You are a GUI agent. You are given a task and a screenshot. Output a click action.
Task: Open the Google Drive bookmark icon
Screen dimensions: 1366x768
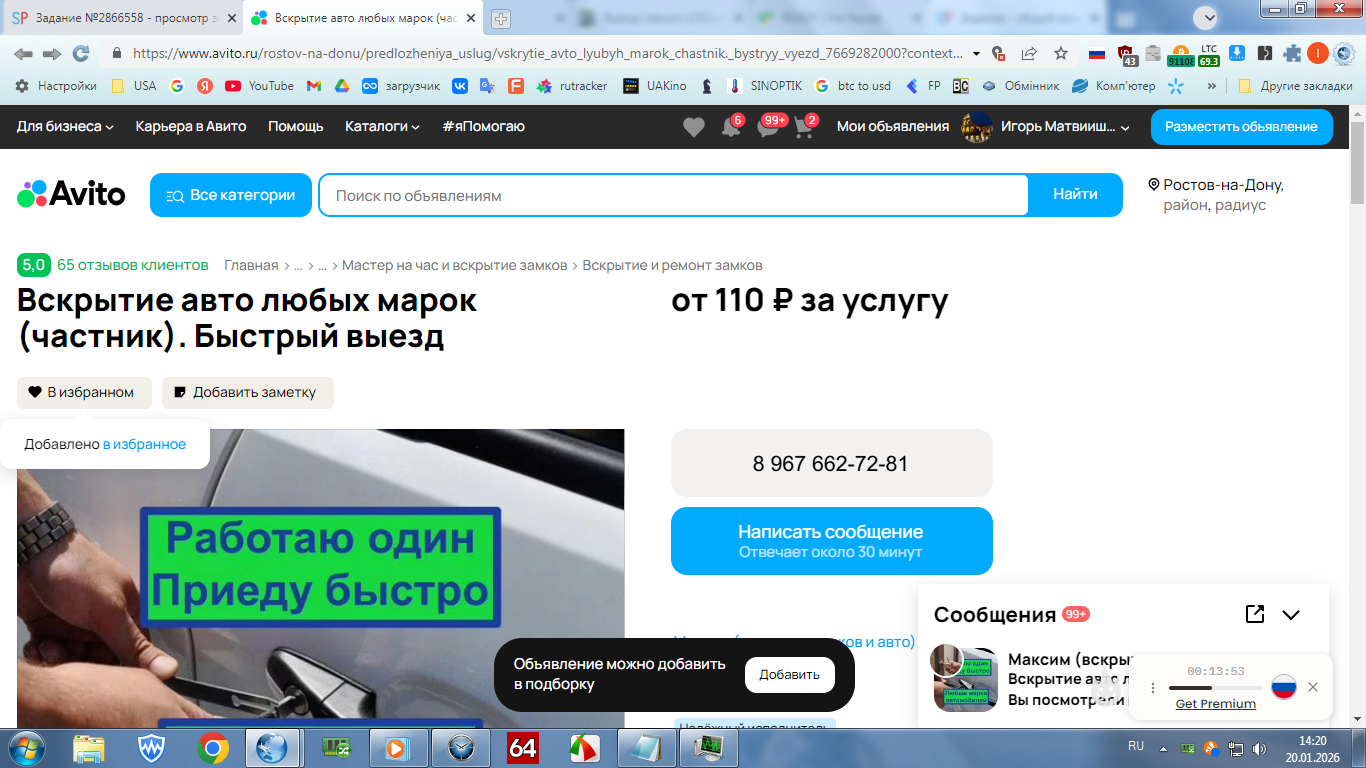(x=341, y=86)
